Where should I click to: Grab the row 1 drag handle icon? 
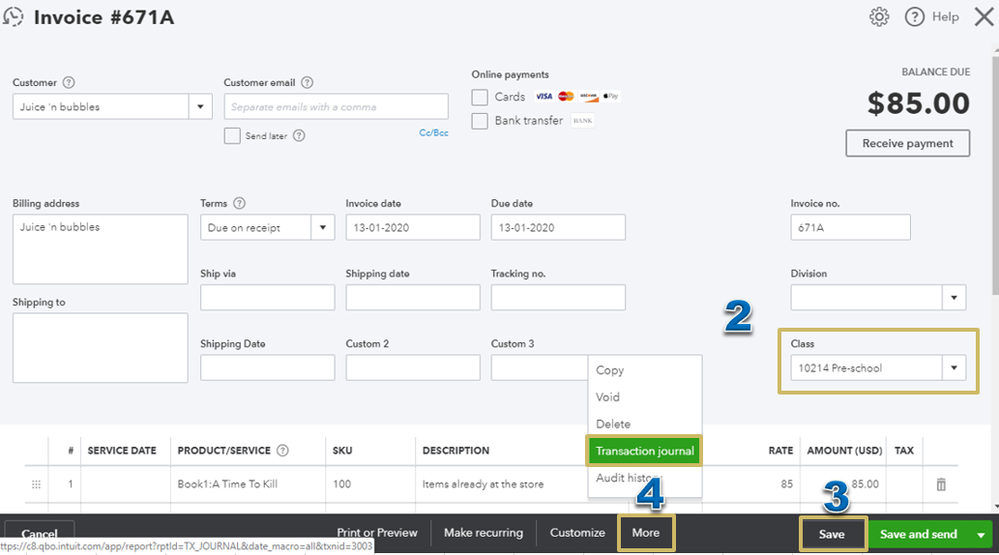(36, 484)
